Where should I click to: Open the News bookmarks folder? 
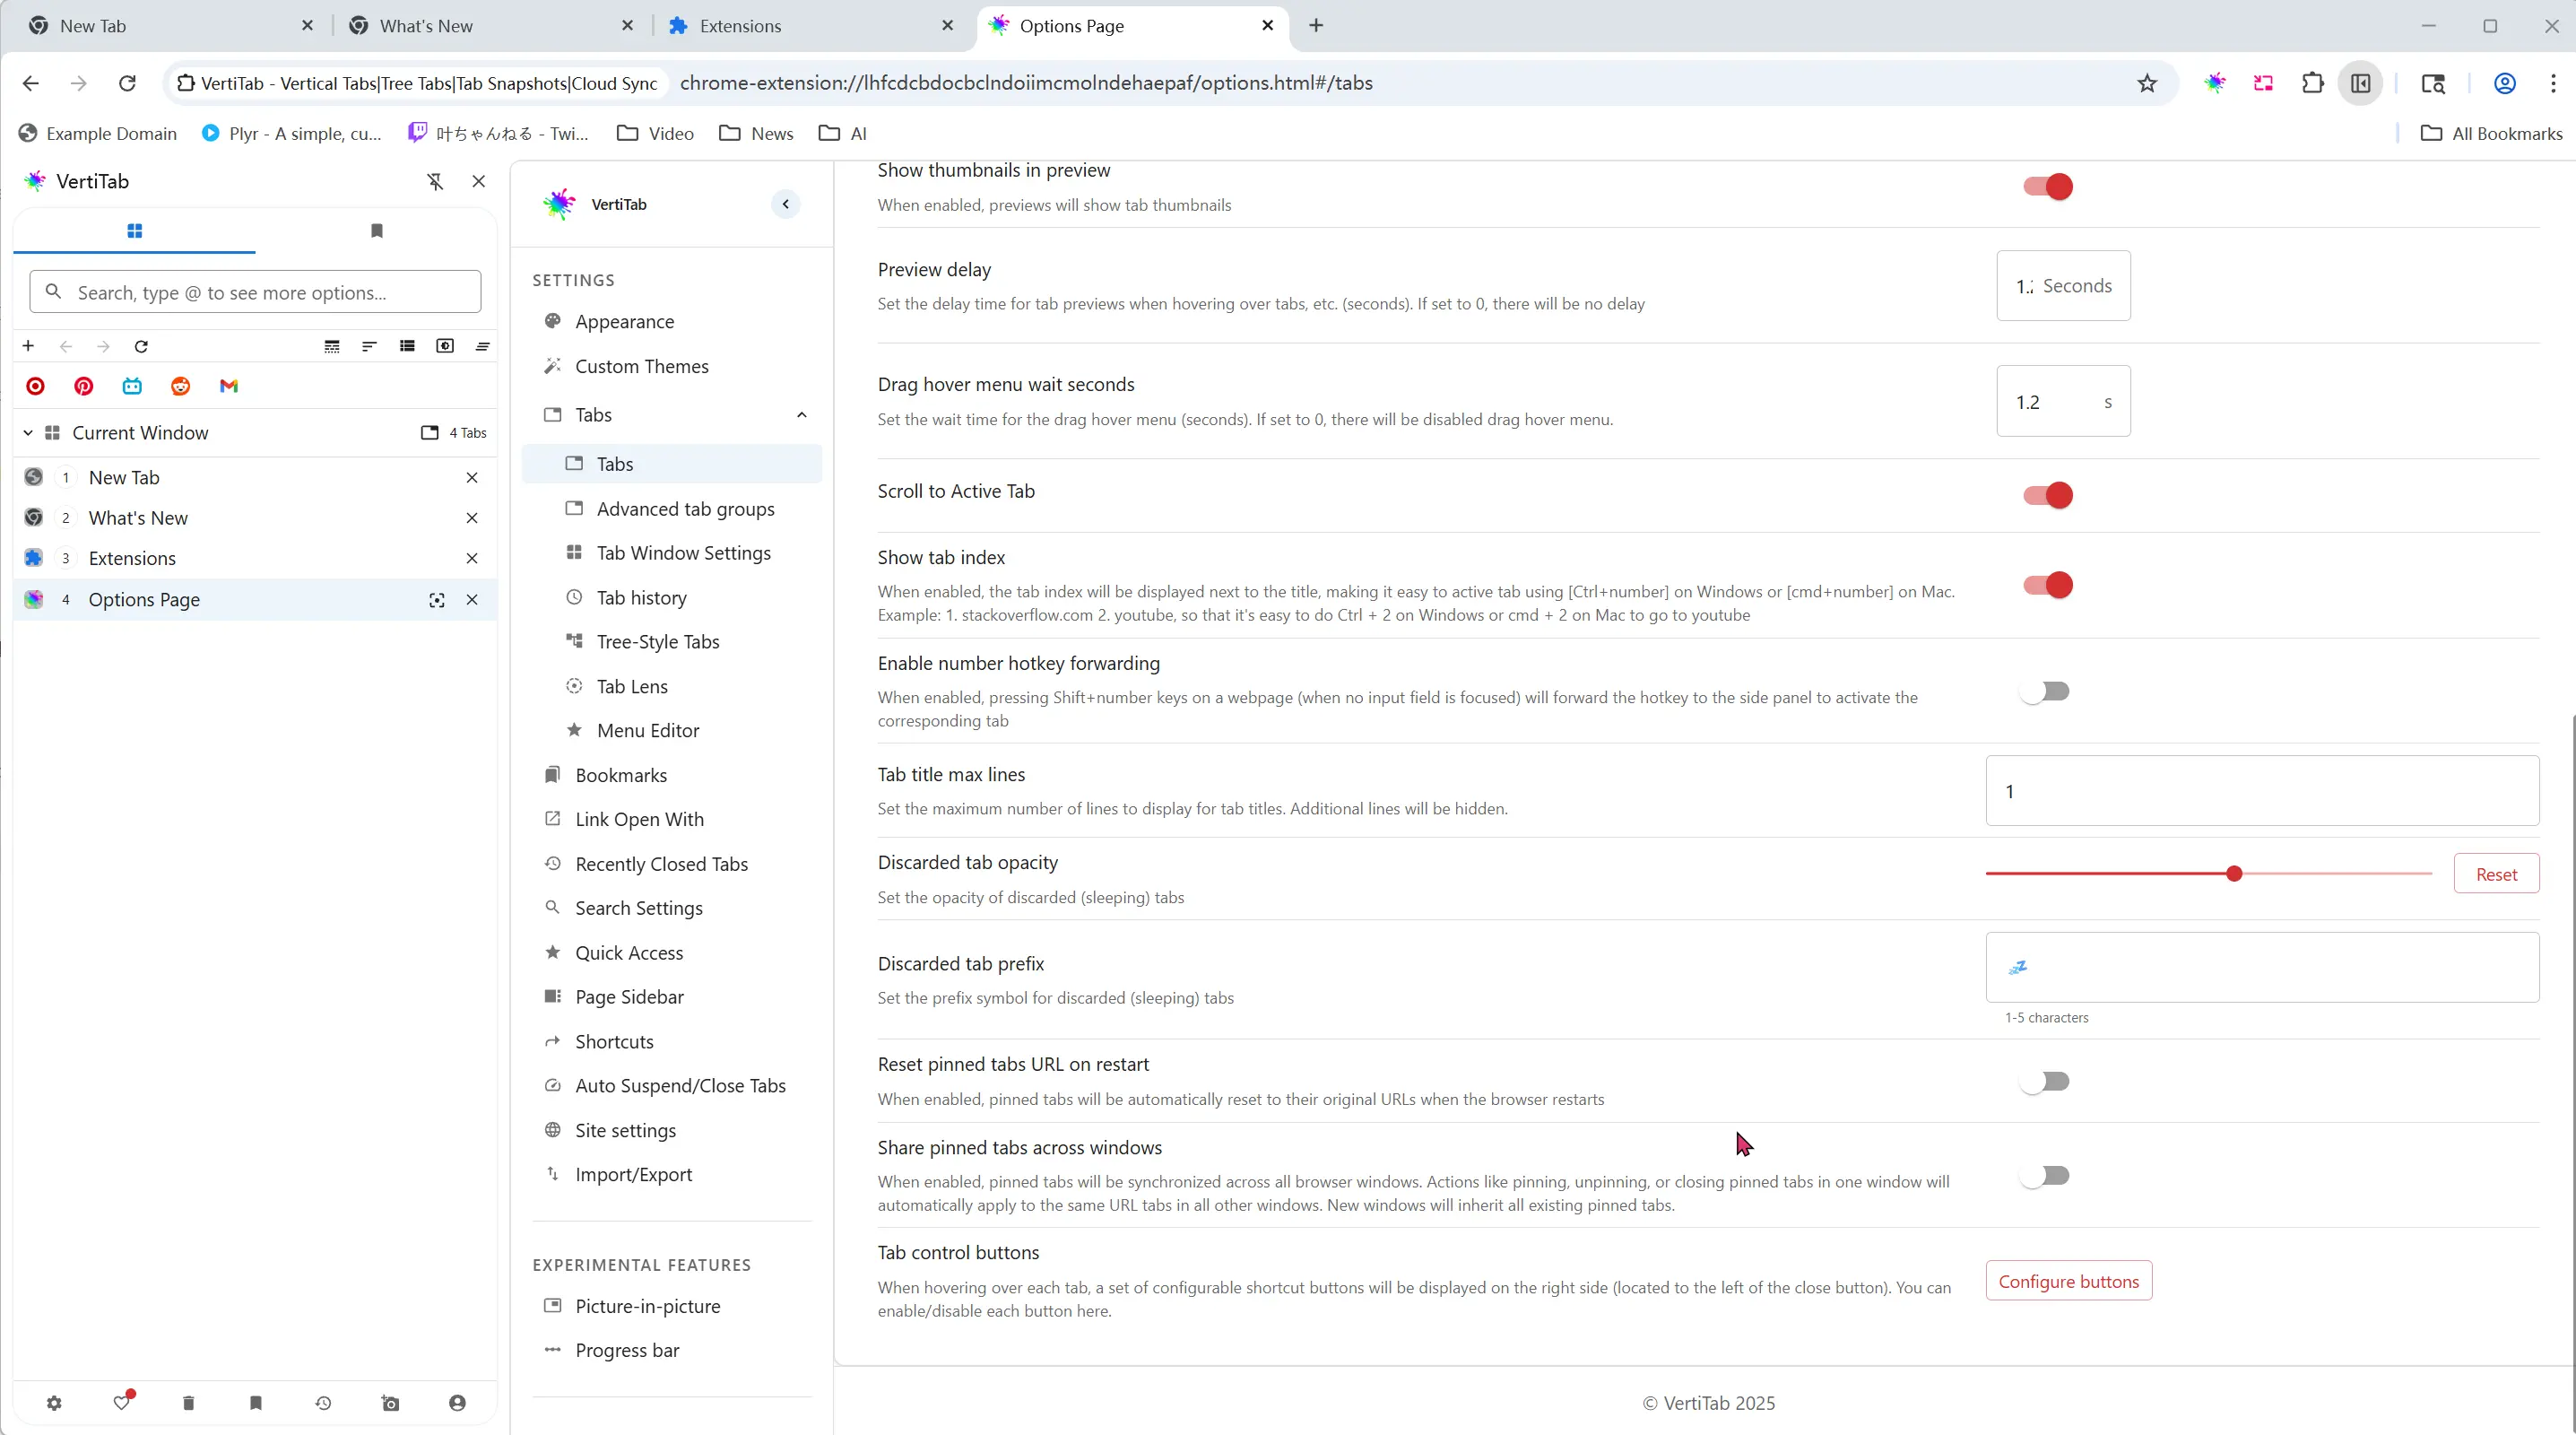757,133
